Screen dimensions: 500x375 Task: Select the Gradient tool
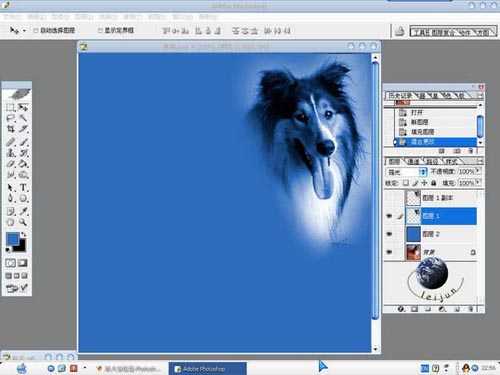coord(23,164)
